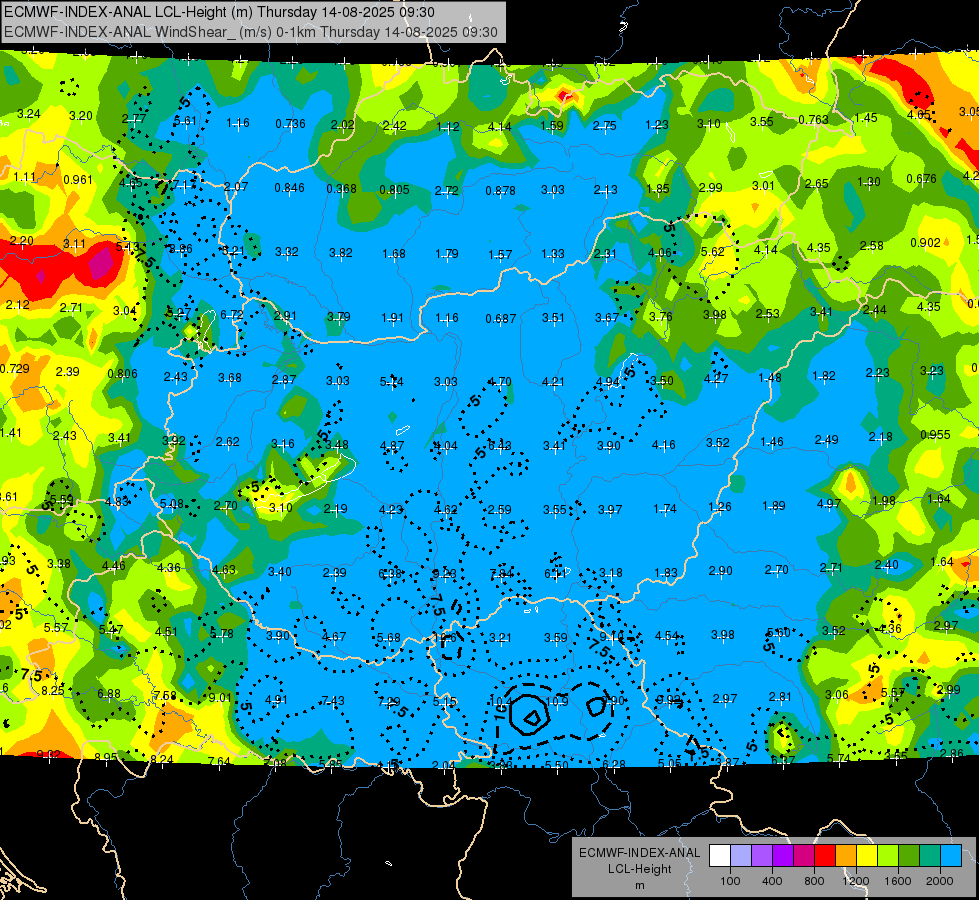Click the magenta legend color swatch
This screenshot has width=979, height=900.
tap(804, 856)
